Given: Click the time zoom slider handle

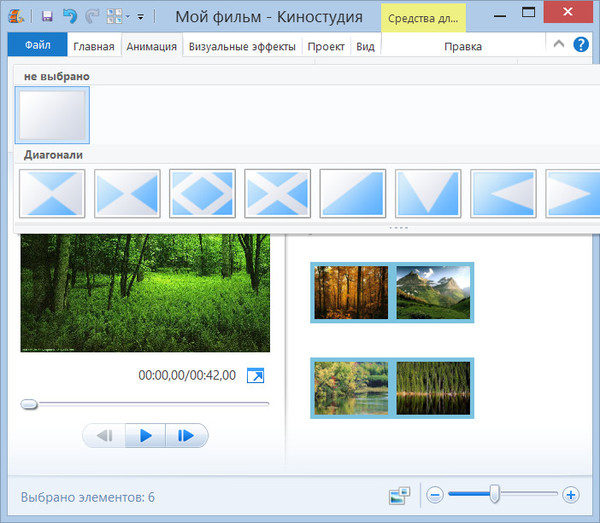Looking at the screenshot, I should point(494,494).
